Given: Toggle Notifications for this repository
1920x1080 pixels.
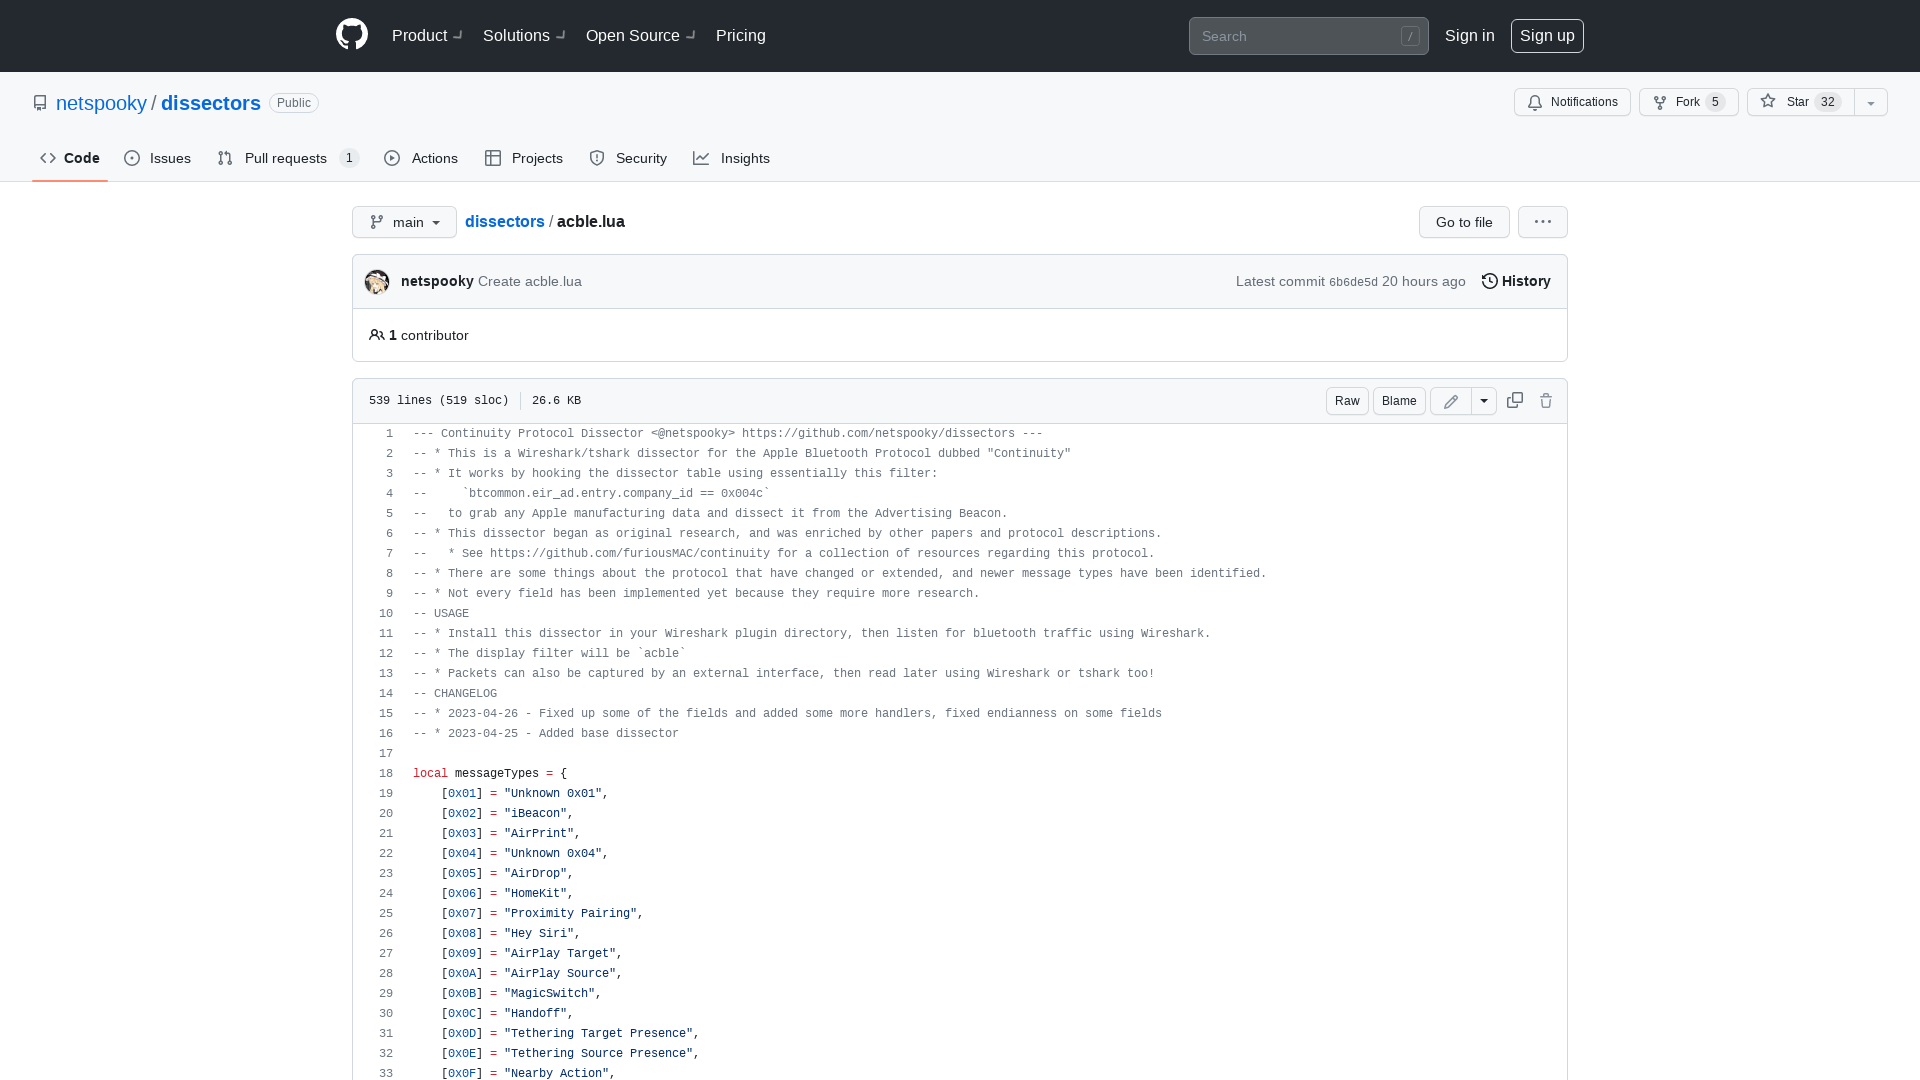Looking at the screenshot, I should coord(1572,102).
